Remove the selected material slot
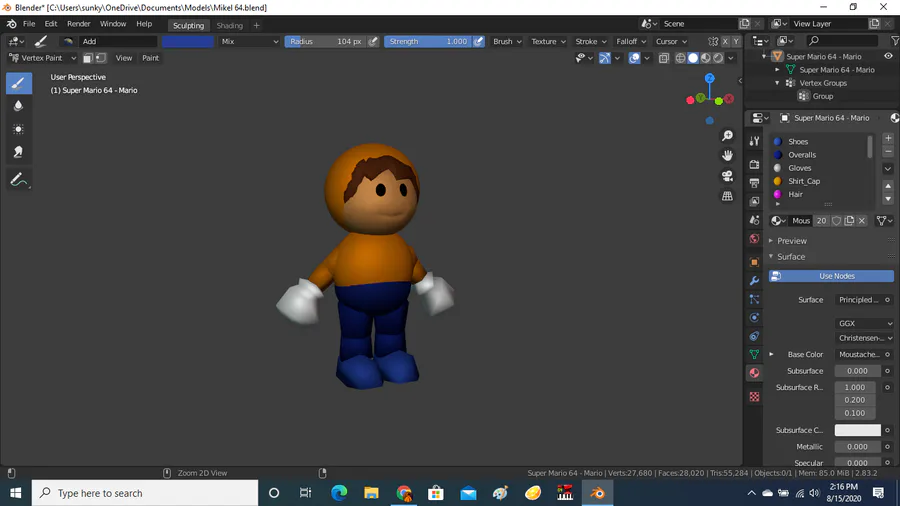Screen dimensions: 900x506 [x=888, y=151]
